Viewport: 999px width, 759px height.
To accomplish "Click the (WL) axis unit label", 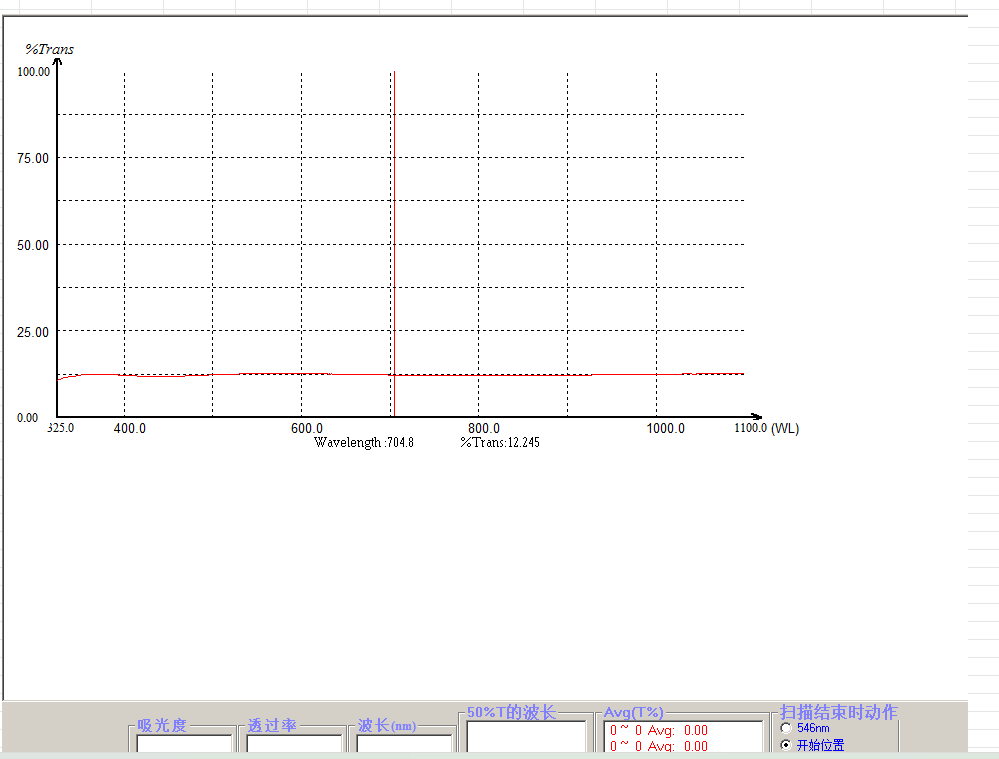I will click(x=785, y=428).
